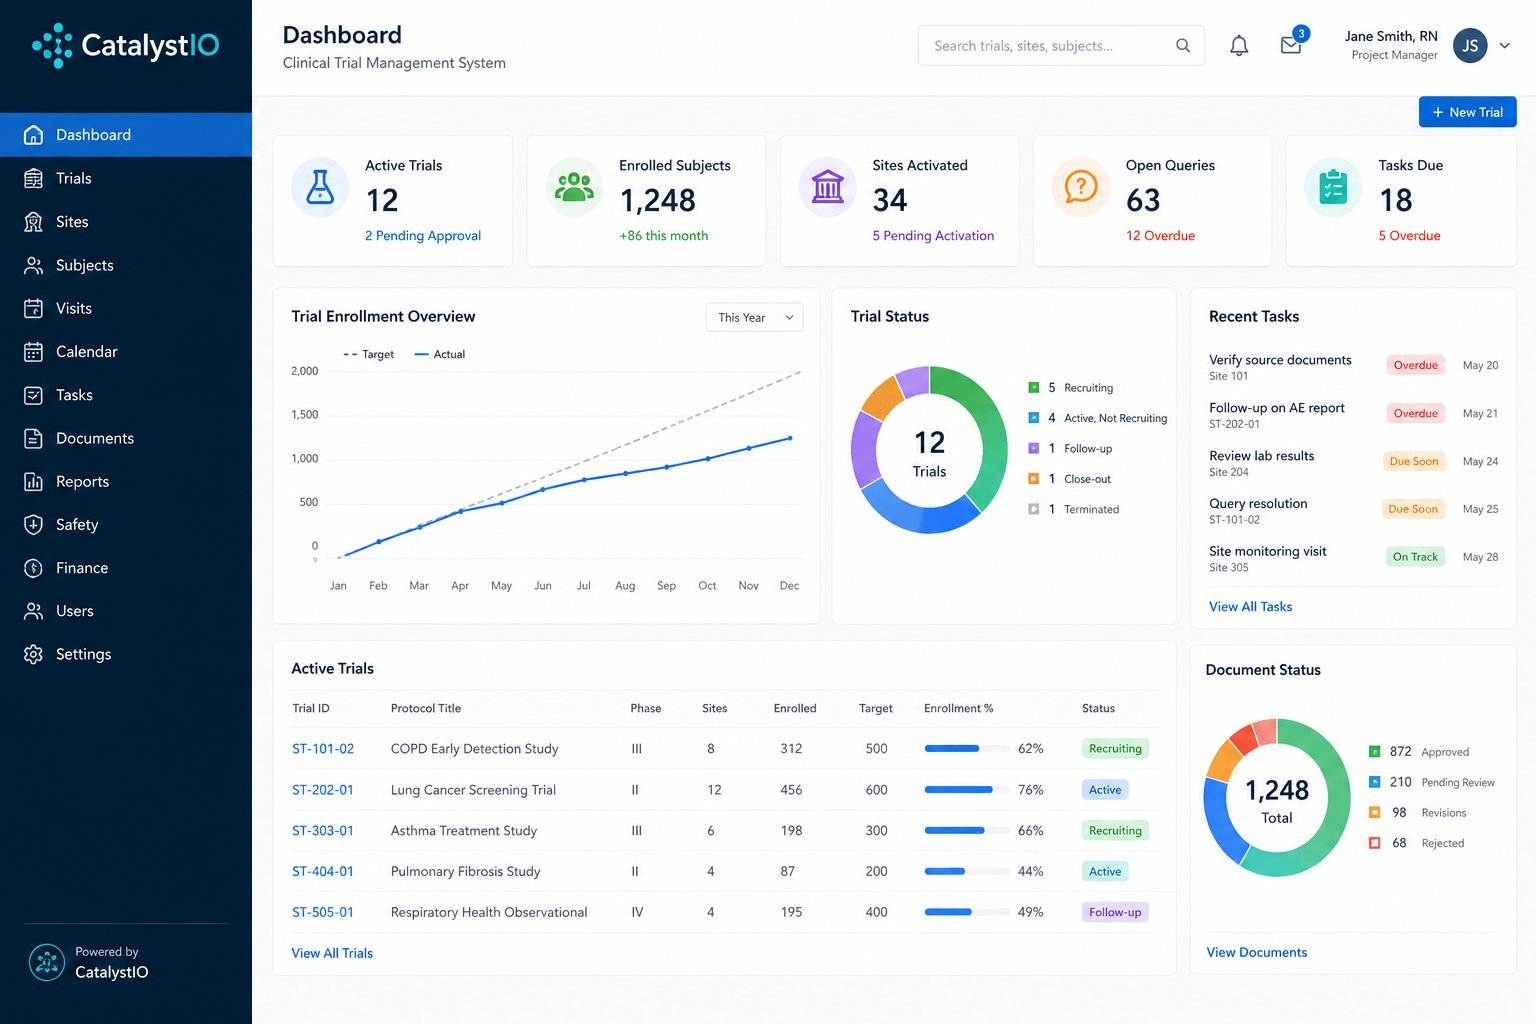Click the Tasks checkbox icon in sidebar
The image size is (1536, 1024).
33,395
